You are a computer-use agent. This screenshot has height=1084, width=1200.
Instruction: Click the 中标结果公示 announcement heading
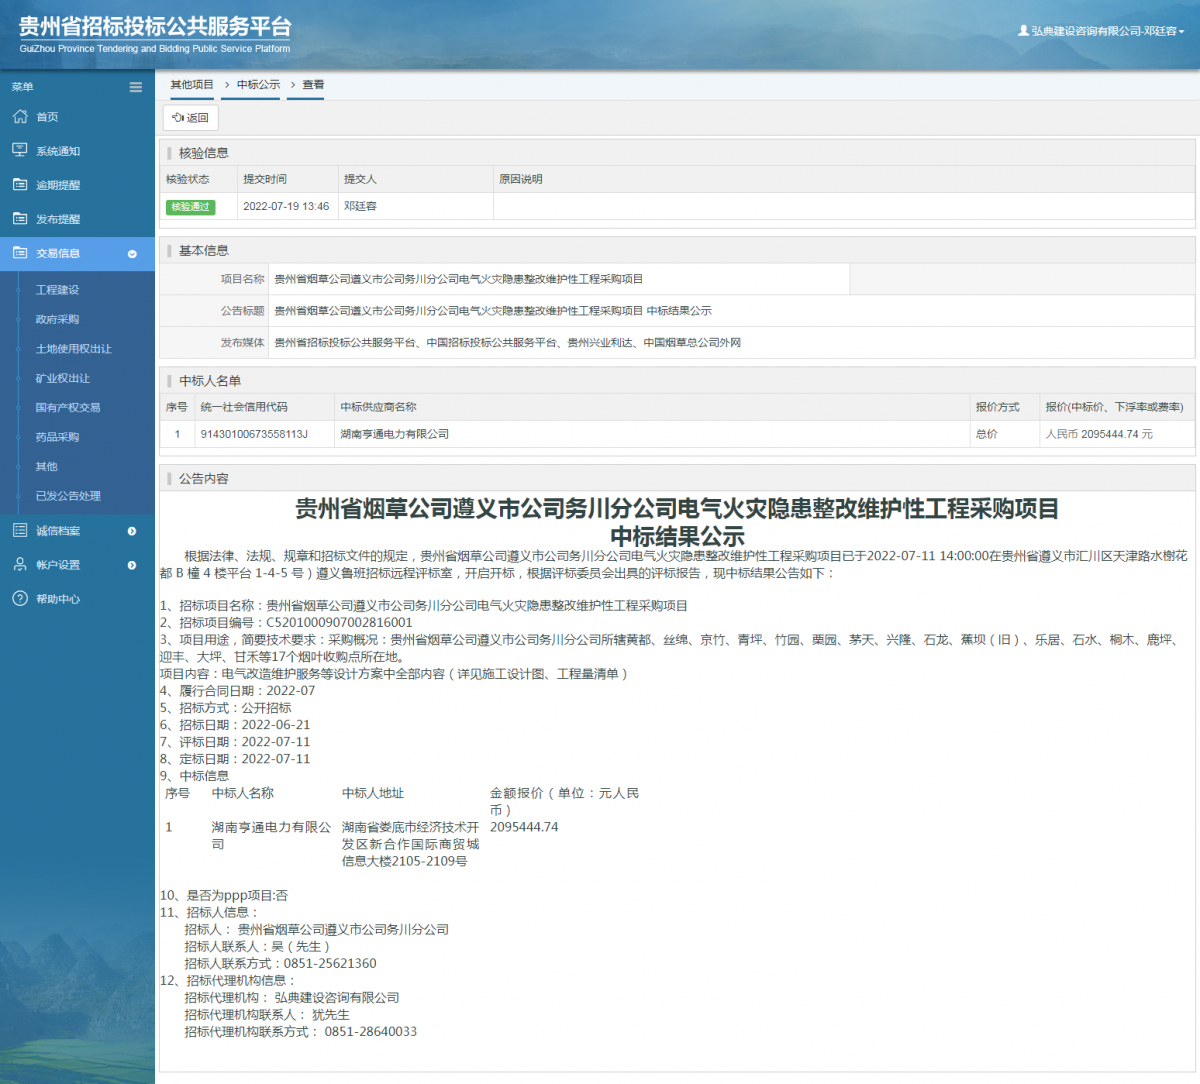pos(677,536)
